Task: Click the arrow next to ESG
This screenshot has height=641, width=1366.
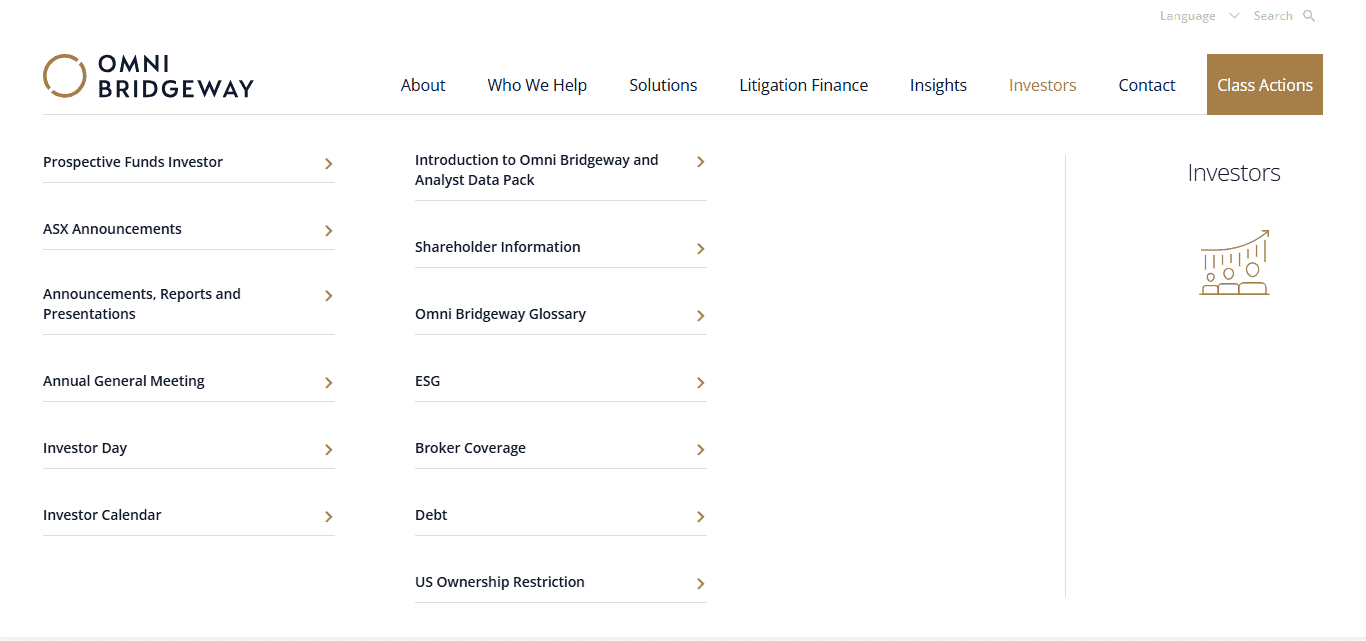Action: (x=700, y=383)
